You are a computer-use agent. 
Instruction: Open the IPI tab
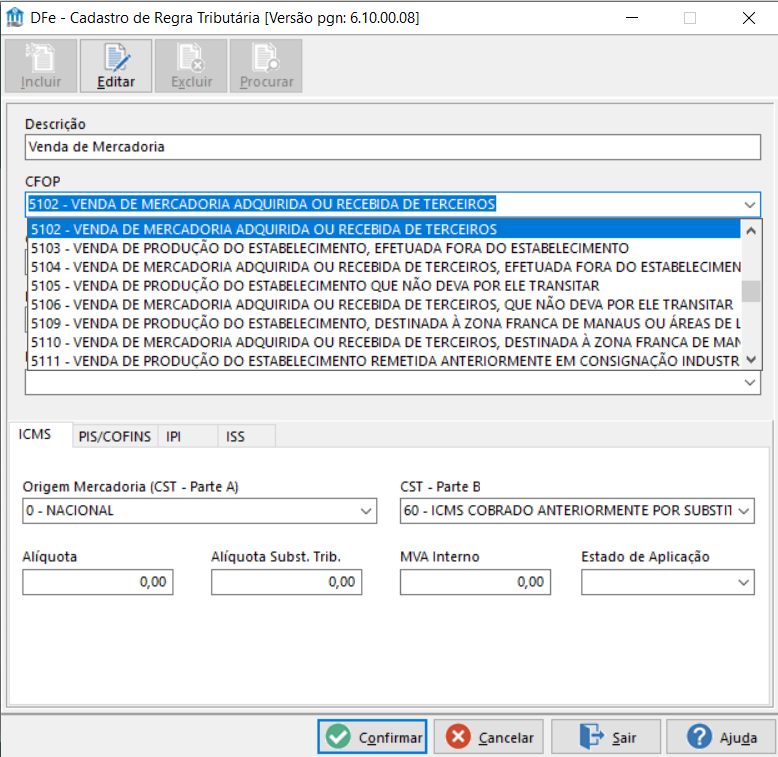point(188,437)
